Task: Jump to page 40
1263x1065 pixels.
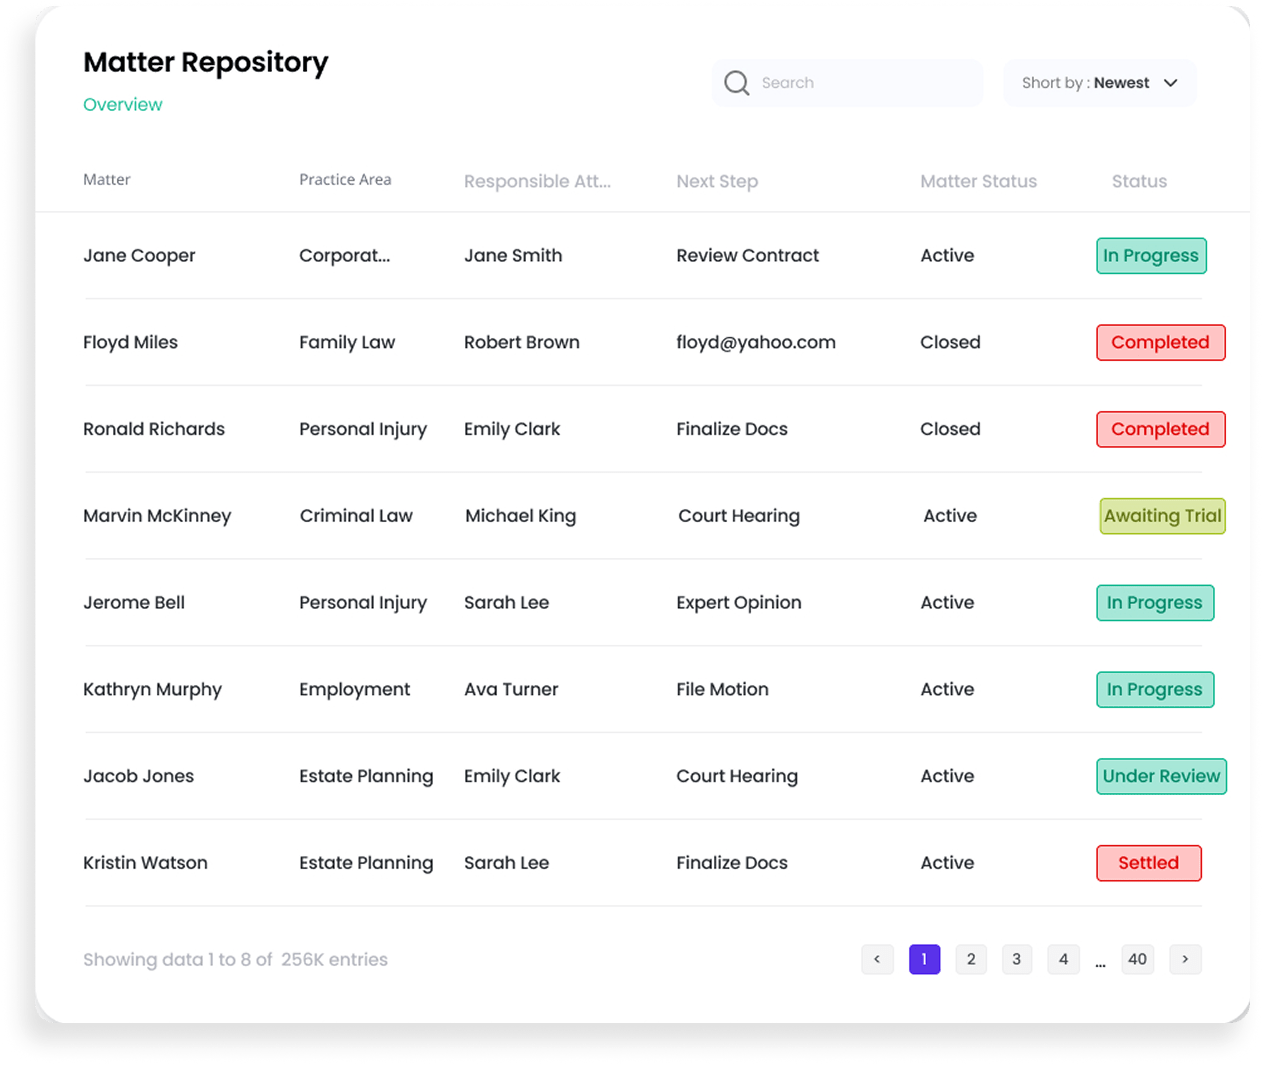Action: 1137,959
